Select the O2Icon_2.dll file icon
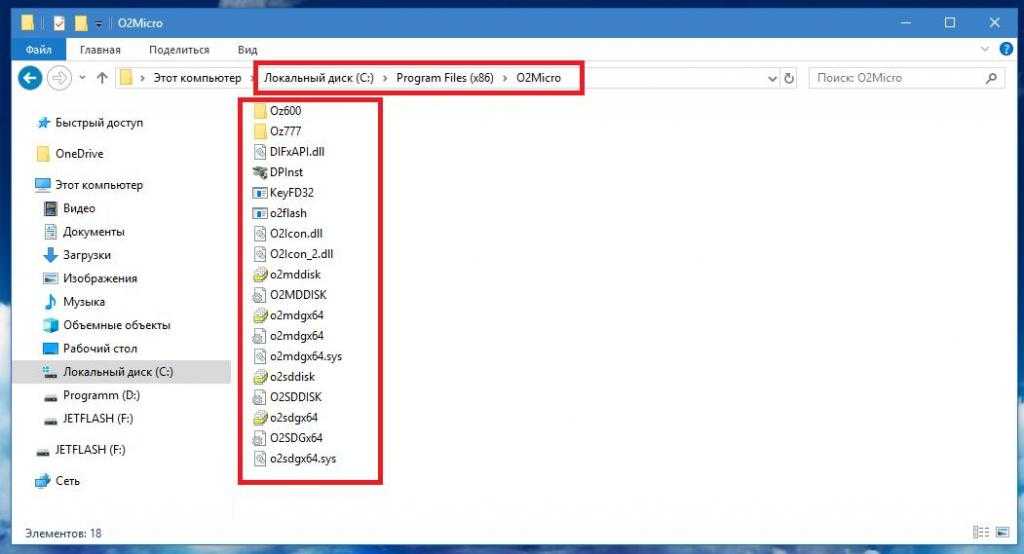Image resolution: width=1024 pixels, height=554 pixels. click(260, 253)
